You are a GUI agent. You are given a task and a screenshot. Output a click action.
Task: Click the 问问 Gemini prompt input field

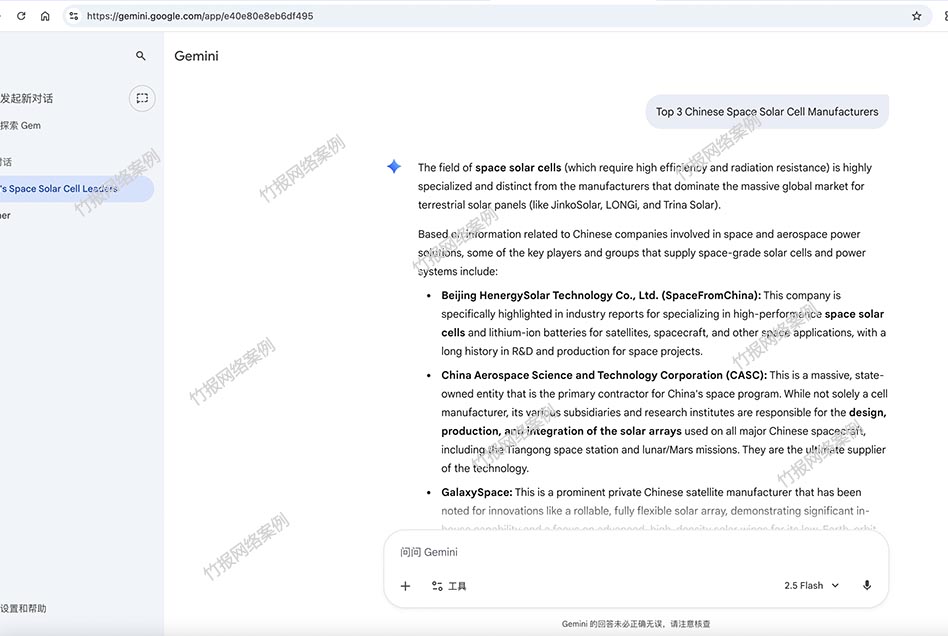[x=636, y=552]
